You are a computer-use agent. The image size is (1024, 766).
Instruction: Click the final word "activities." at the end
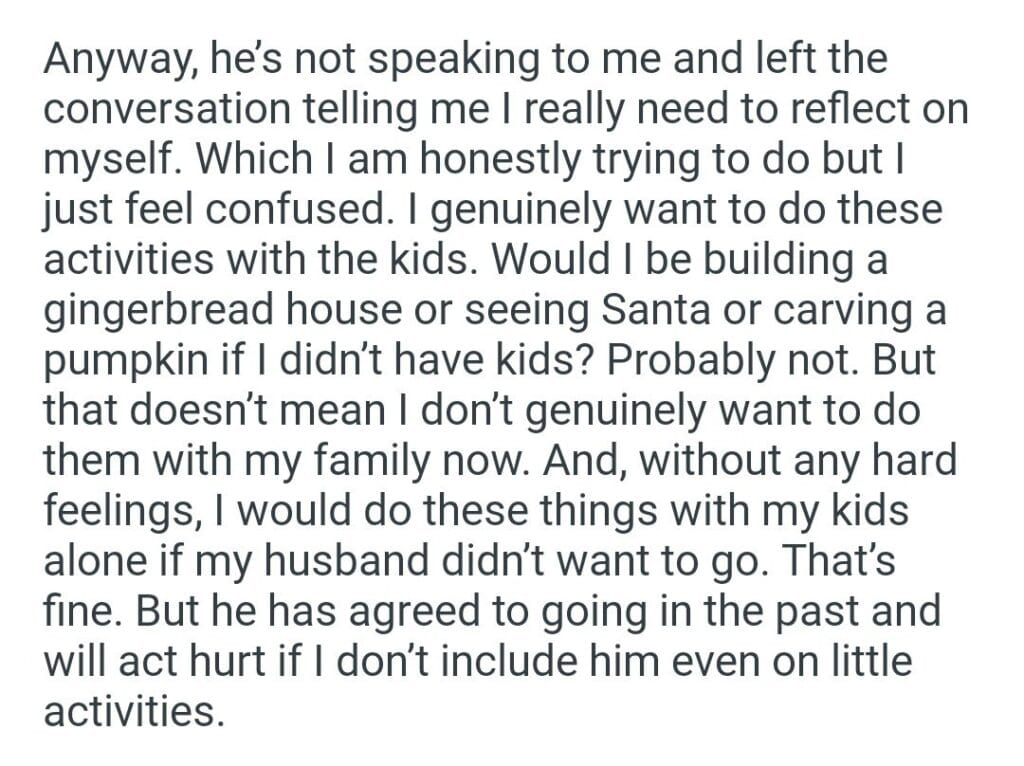(x=131, y=712)
